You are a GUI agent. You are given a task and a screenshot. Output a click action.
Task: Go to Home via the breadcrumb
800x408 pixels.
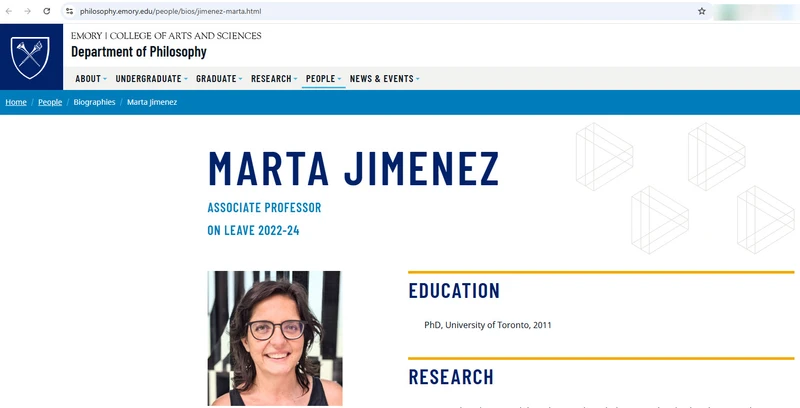(x=16, y=102)
